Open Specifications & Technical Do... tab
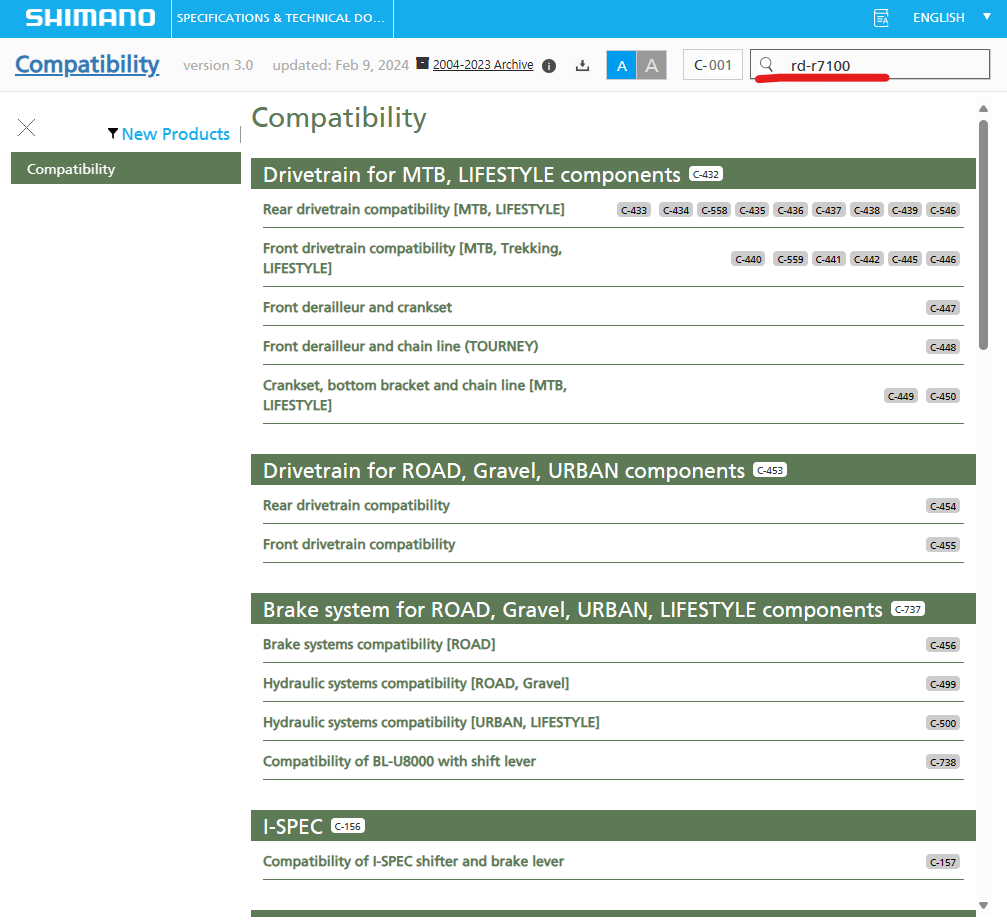 (x=281, y=18)
